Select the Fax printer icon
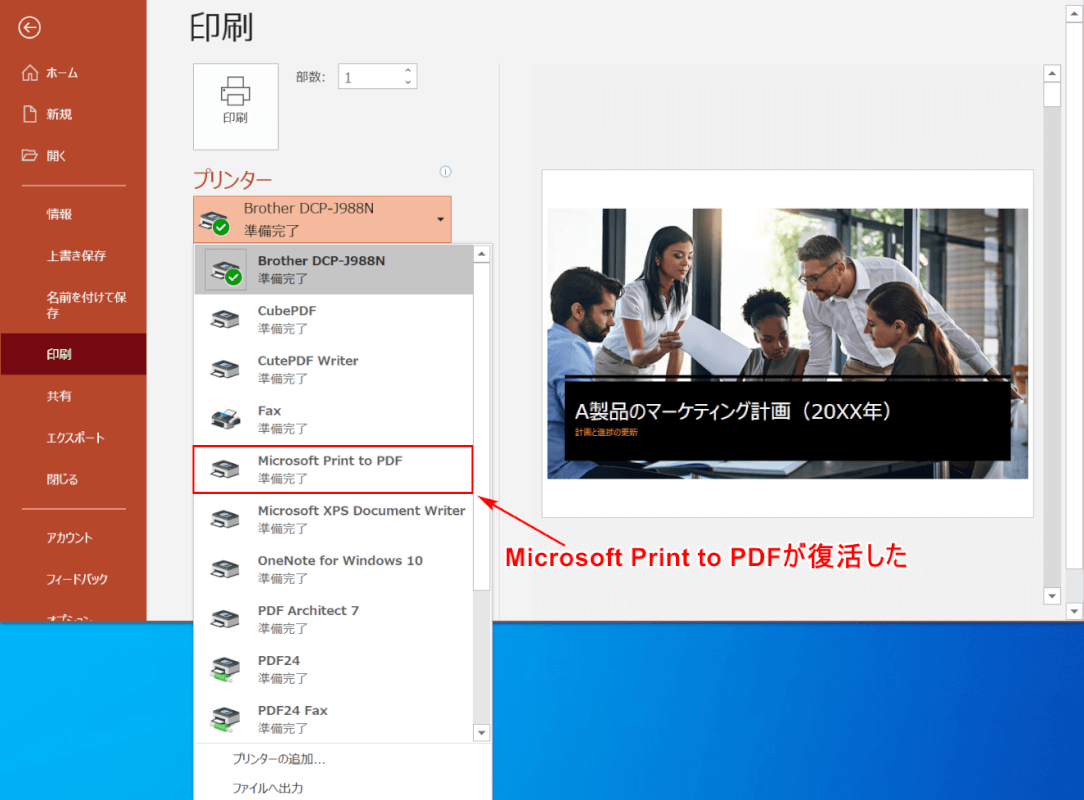Screen dimensions: 1084x800 [224, 418]
